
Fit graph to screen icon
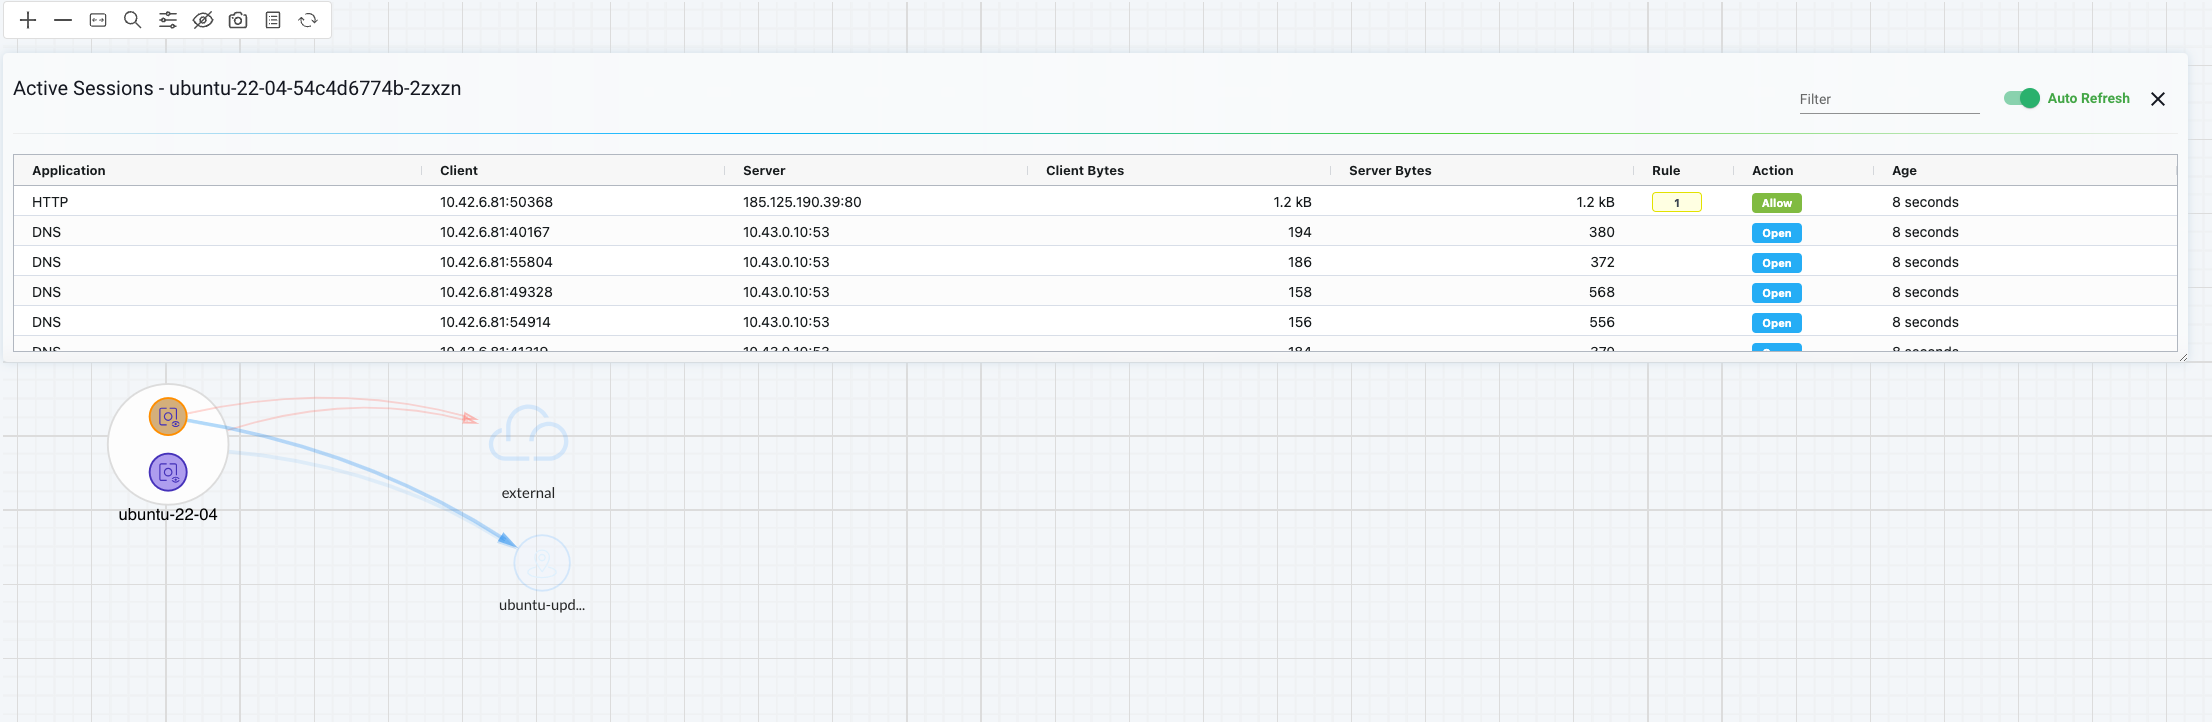pos(98,20)
